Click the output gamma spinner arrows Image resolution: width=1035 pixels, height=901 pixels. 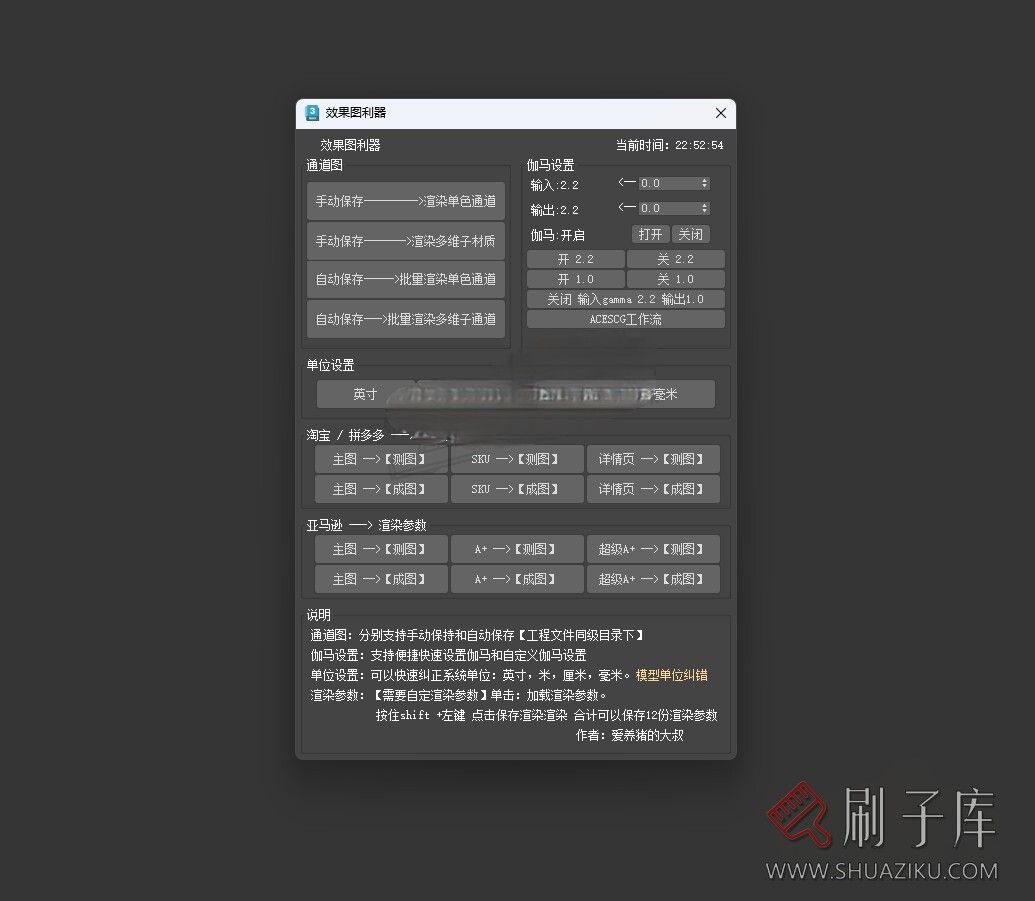[704, 209]
